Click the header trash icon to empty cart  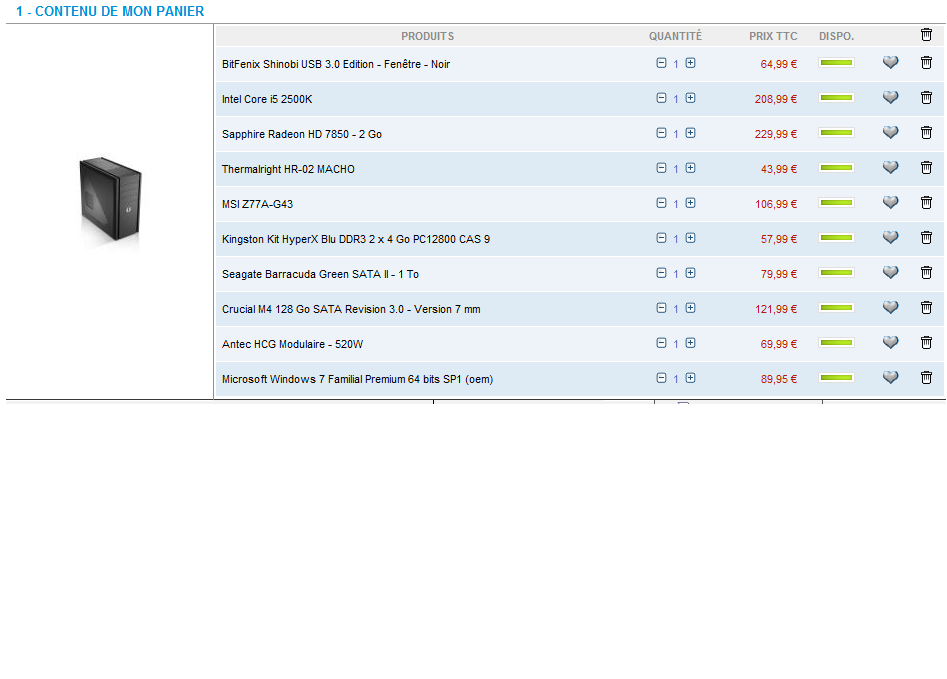point(926,35)
